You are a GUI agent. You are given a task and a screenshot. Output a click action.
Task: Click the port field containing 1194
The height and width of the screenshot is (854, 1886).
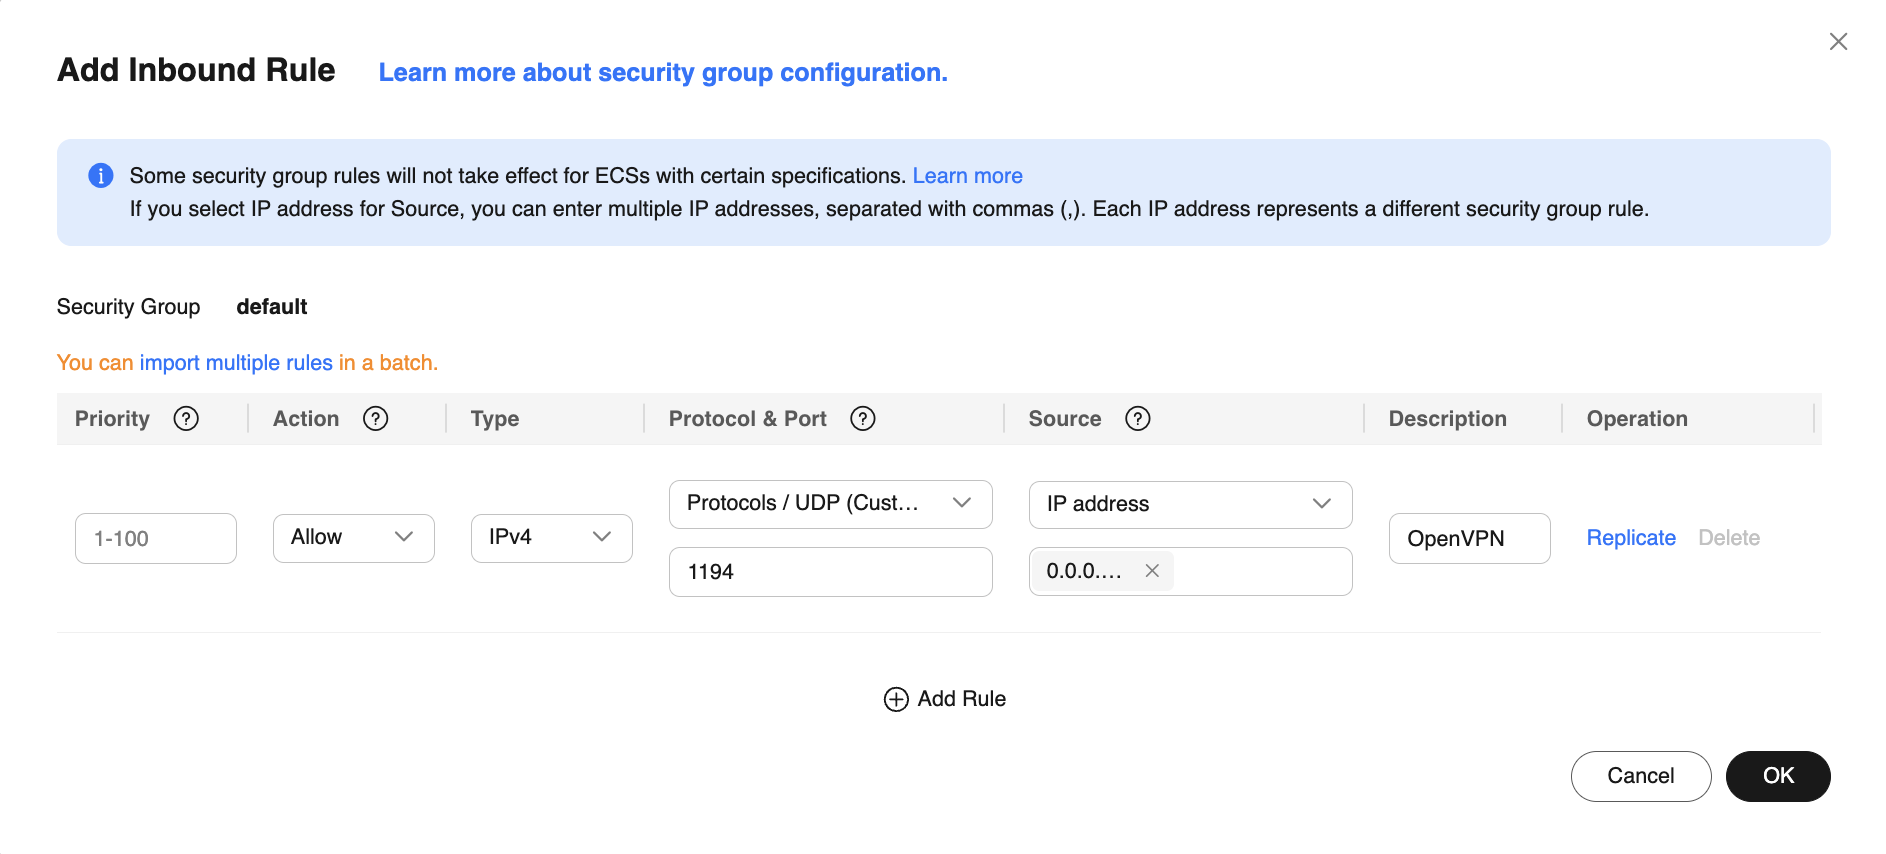(x=831, y=572)
